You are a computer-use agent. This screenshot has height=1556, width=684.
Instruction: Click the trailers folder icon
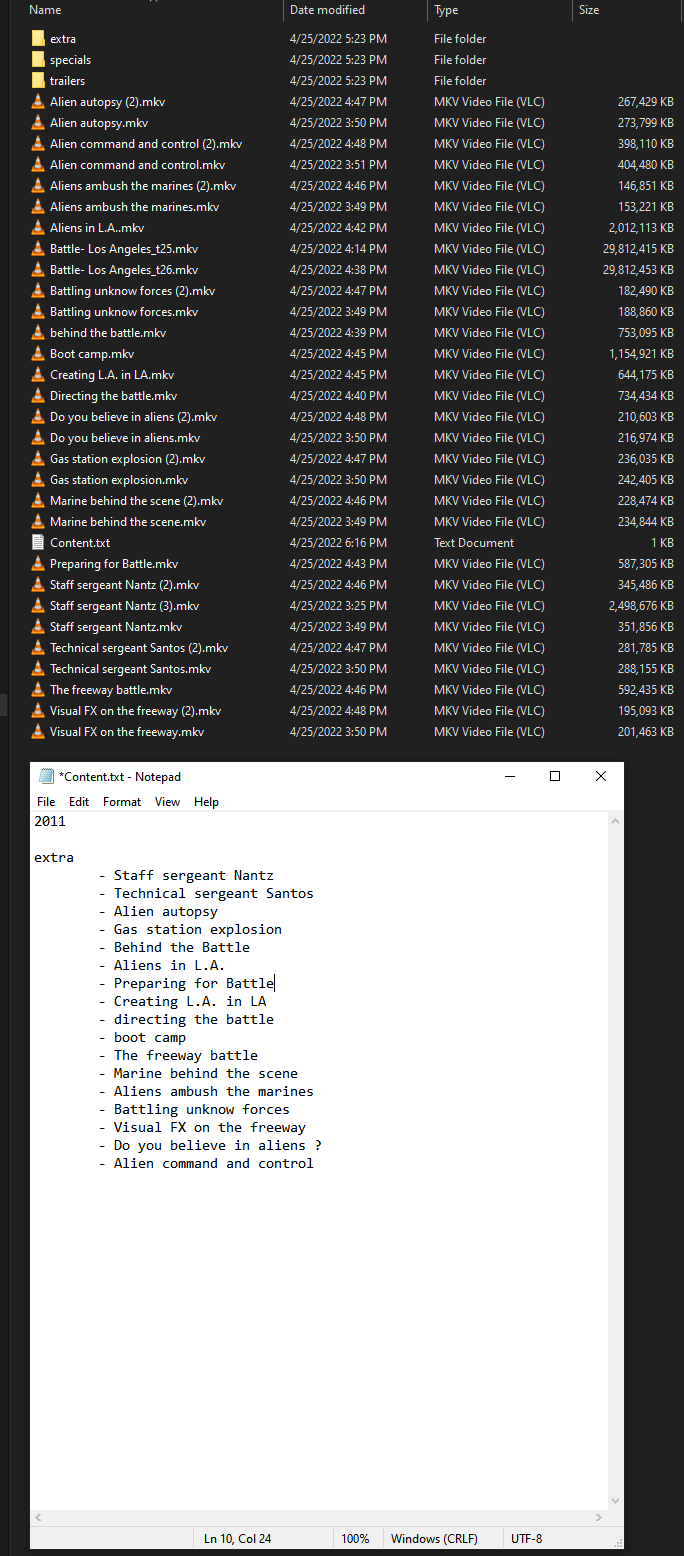(38, 81)
